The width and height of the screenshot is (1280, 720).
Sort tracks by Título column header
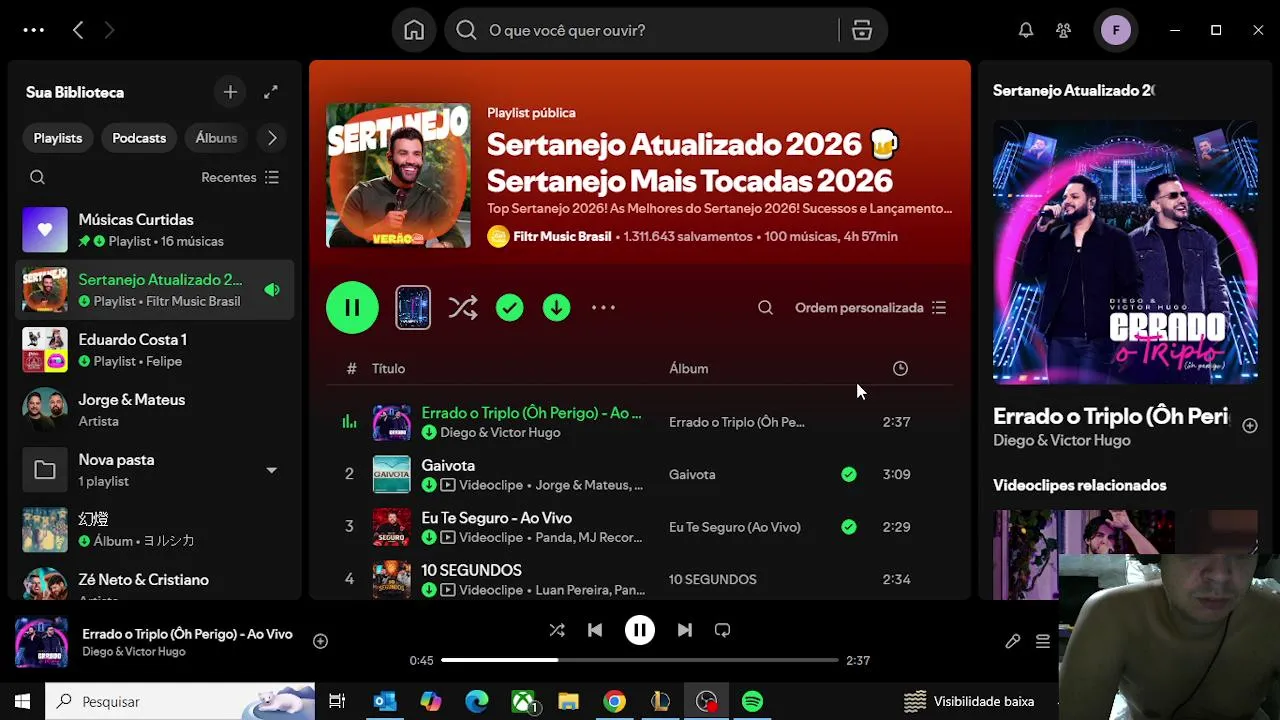388,369
